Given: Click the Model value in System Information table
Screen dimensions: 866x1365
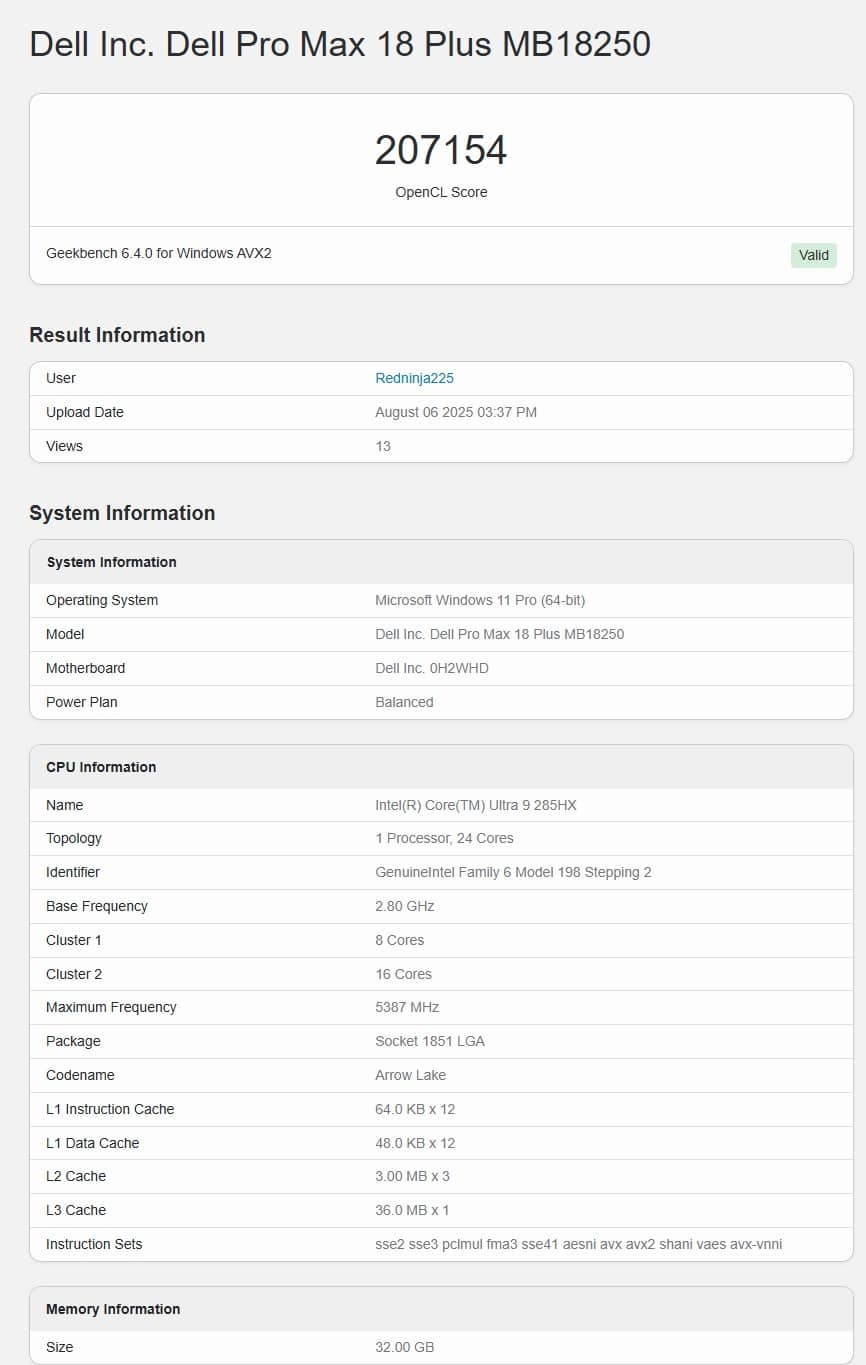Looking at the screenshot, I should 499,634.
